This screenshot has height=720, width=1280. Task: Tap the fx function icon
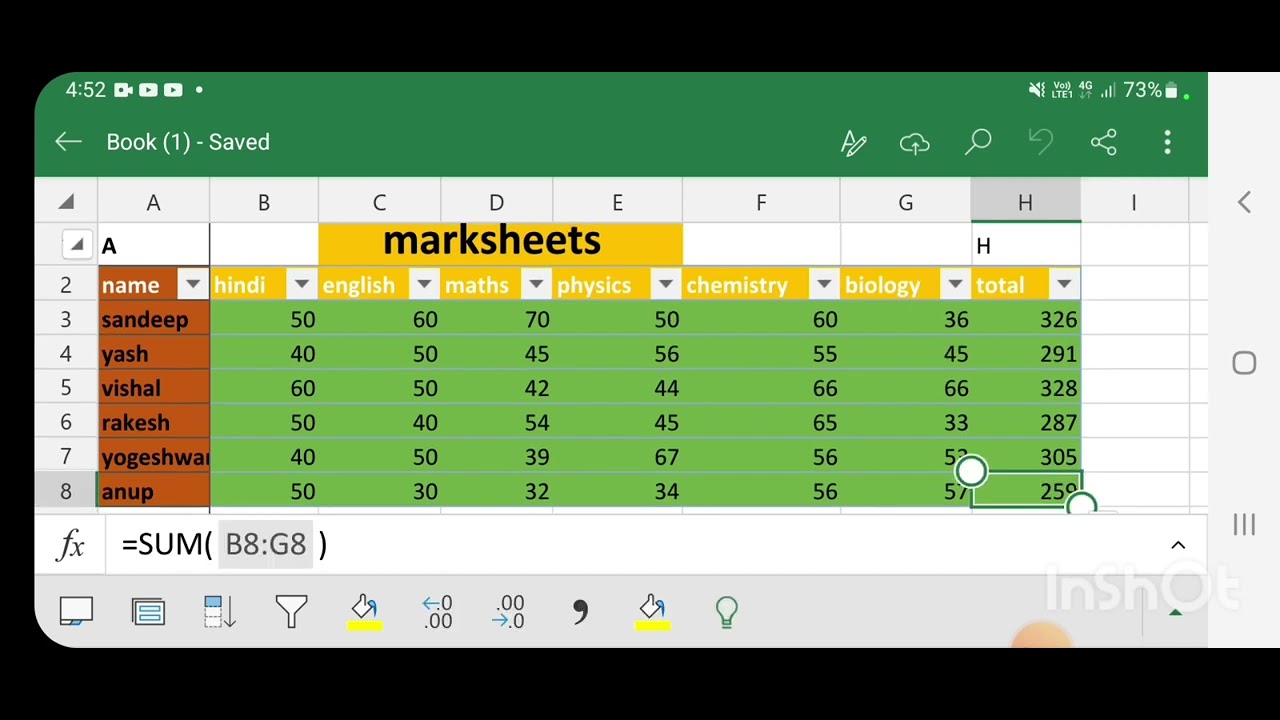coord(72,545)
